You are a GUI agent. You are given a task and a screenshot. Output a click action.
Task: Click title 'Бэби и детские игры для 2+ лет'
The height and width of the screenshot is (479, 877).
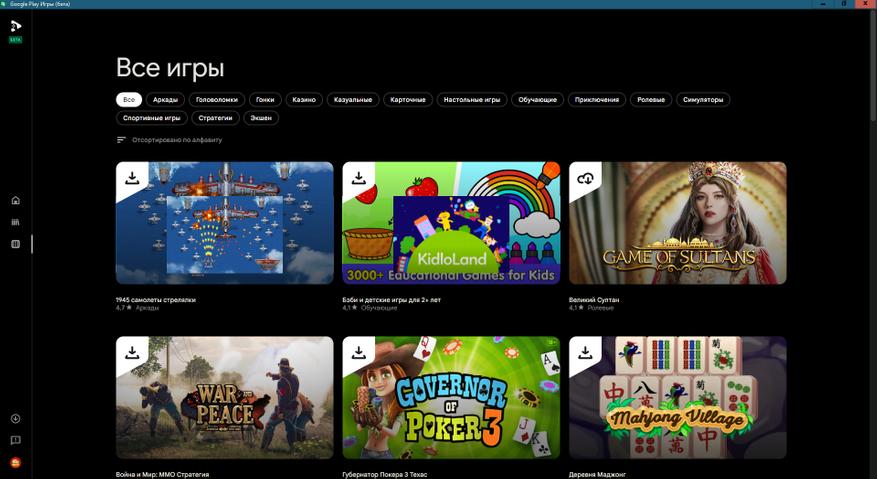click(392, 300)
